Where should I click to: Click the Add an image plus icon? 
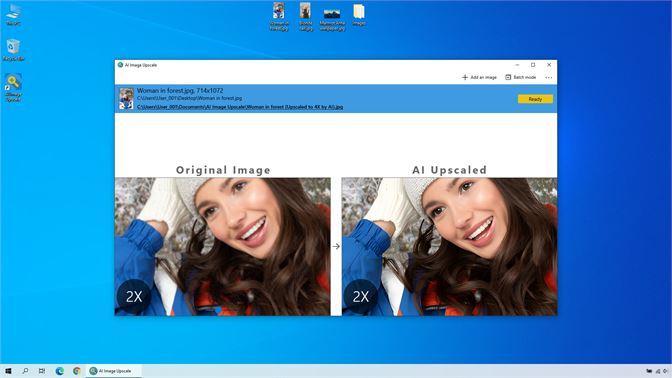(465, 78)
